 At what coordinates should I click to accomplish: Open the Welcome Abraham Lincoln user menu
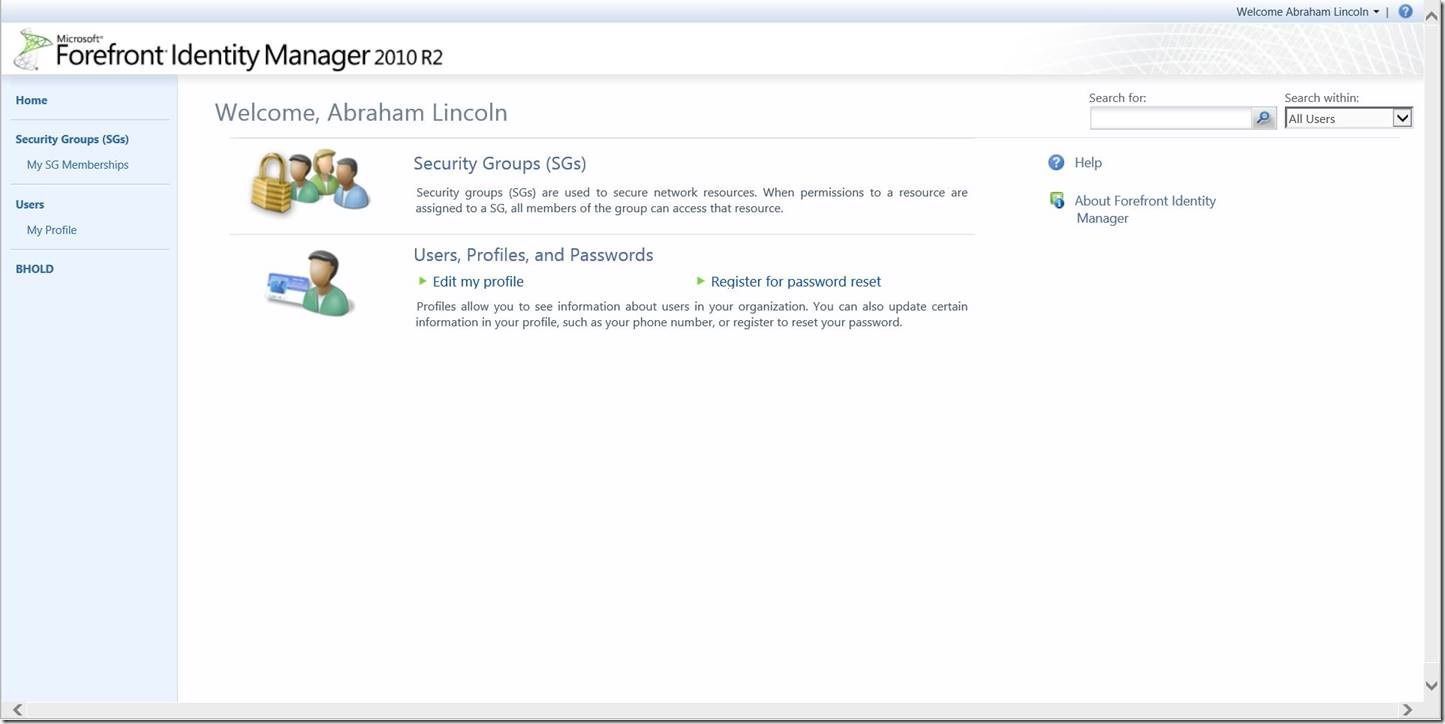(x=1308, y=12)
